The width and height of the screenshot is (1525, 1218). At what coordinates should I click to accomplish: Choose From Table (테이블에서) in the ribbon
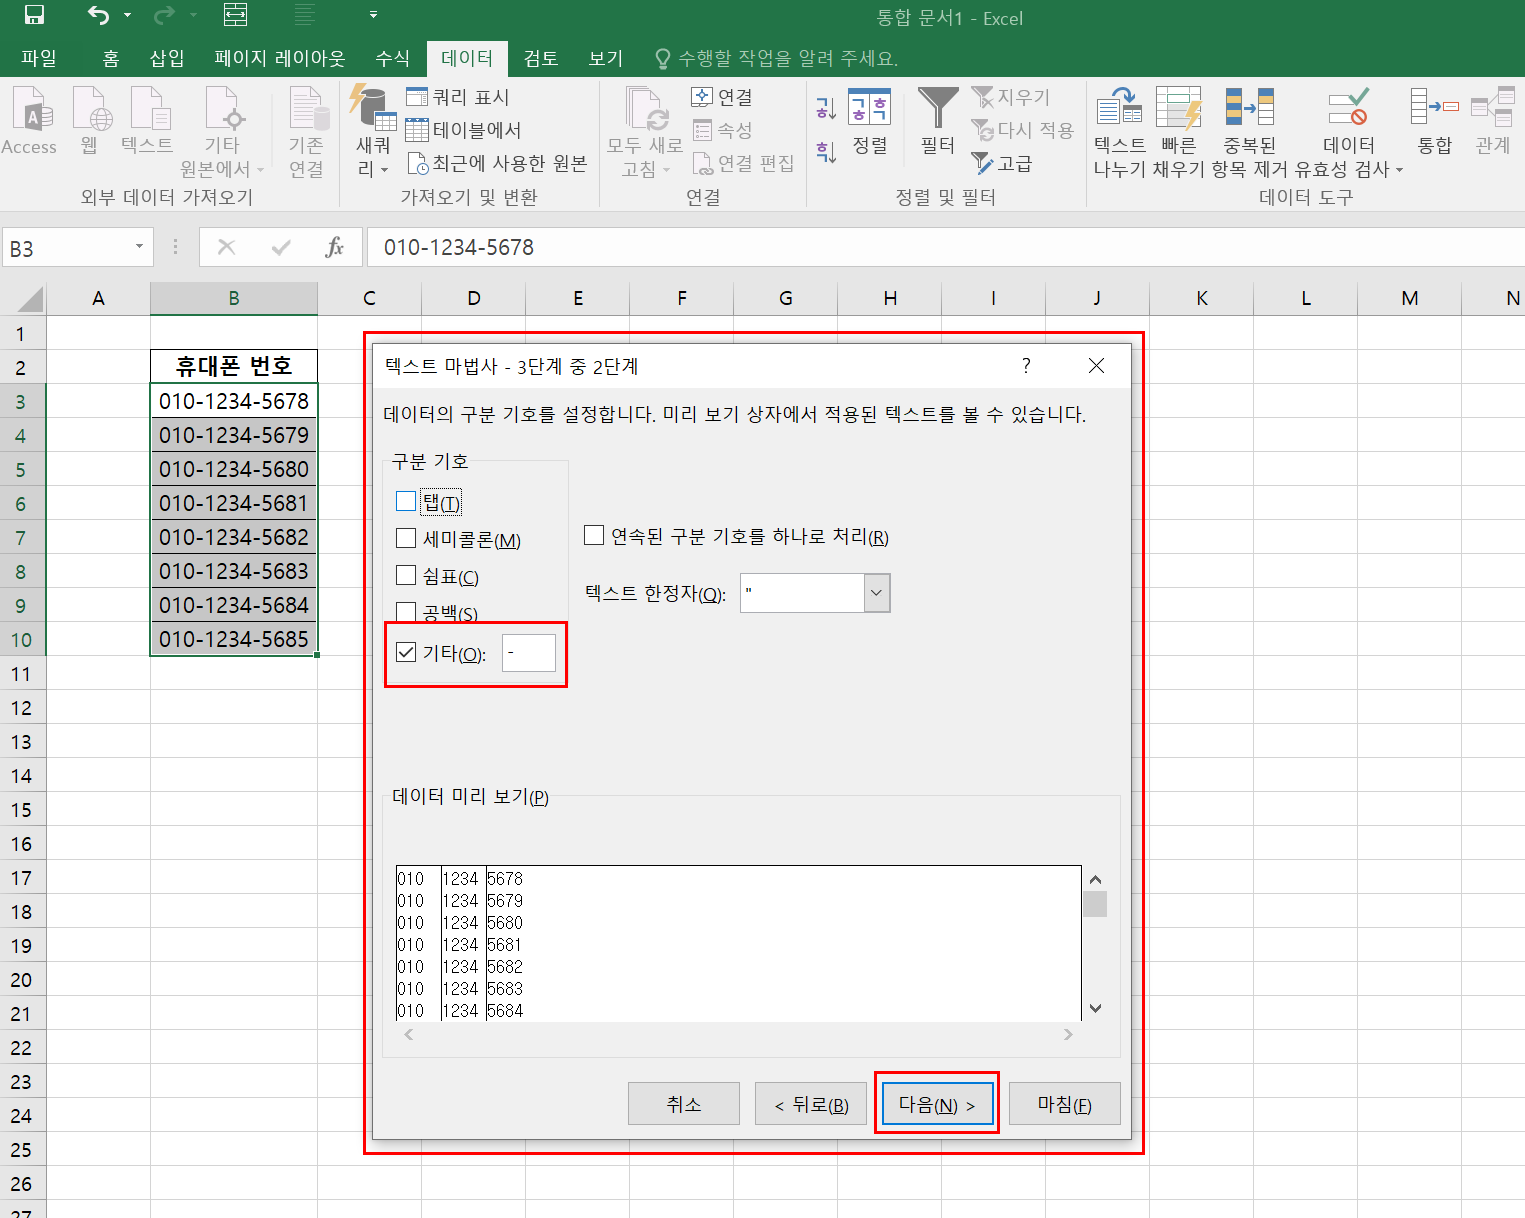tap(464, 130)
